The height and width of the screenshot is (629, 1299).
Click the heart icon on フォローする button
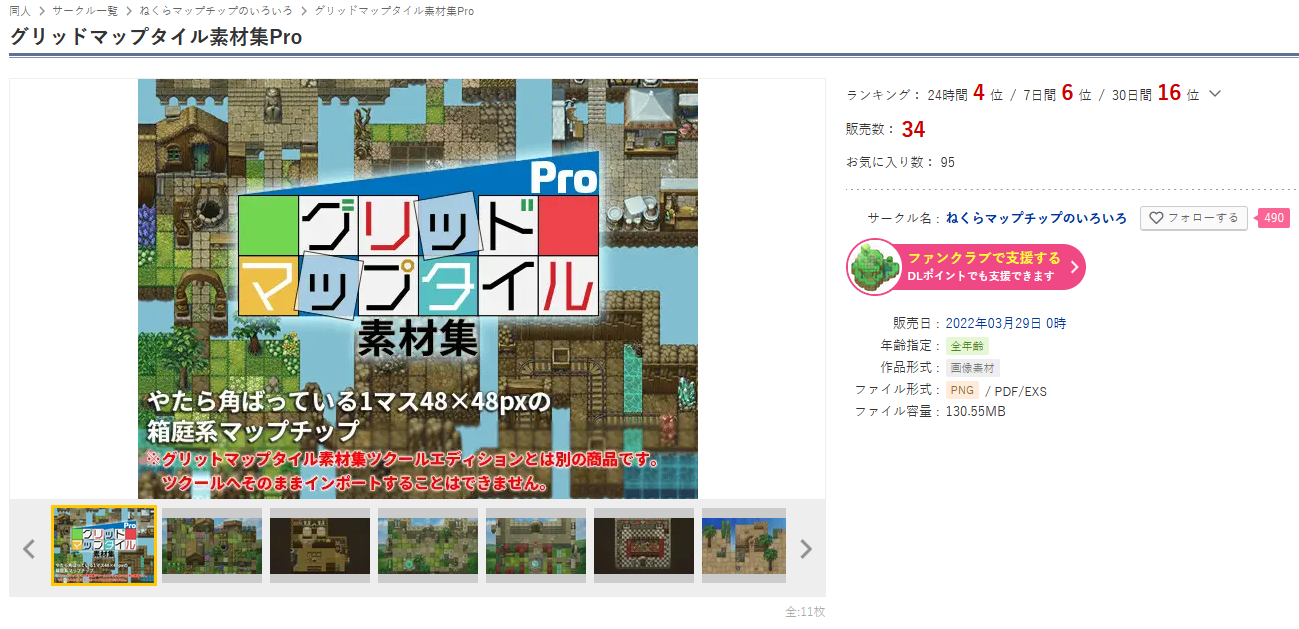[1156, 218]
